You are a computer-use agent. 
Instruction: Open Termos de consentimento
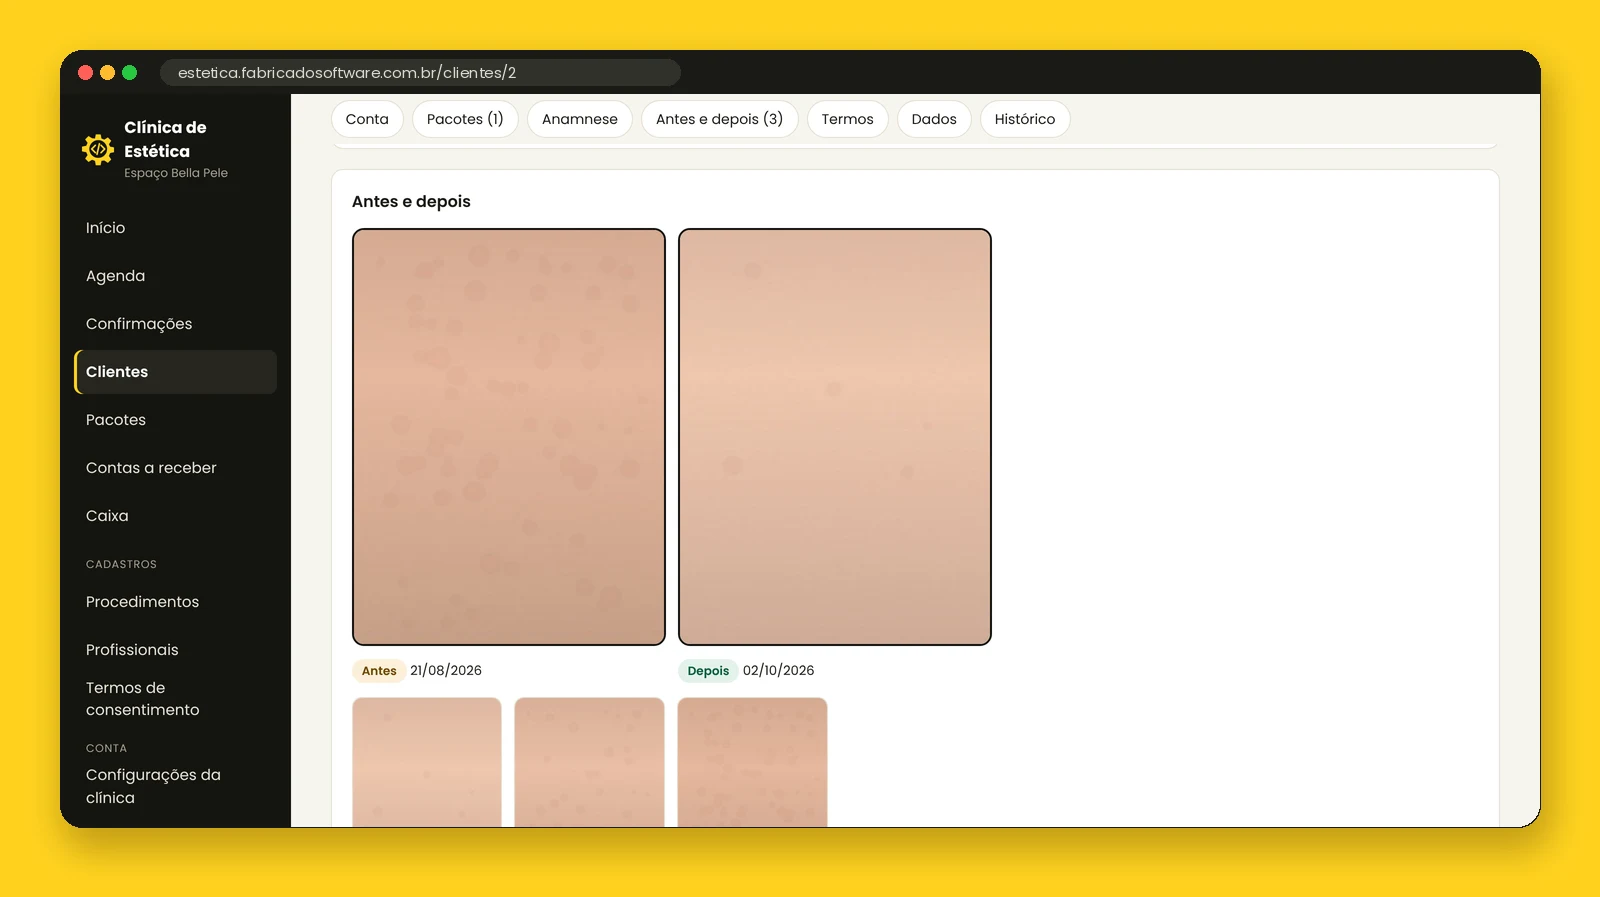click(175, 699)
